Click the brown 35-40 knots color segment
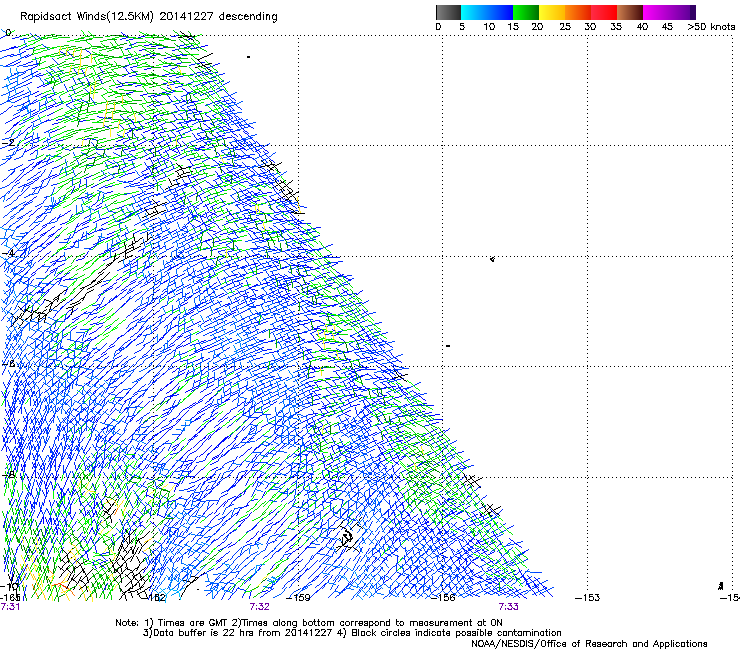 click(630, 12)
